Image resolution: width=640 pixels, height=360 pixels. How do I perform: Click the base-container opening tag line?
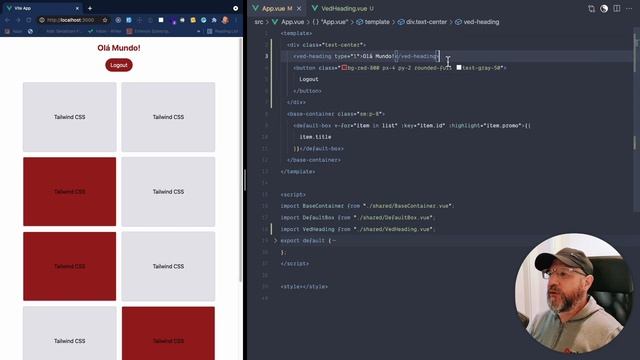point(336,114)
